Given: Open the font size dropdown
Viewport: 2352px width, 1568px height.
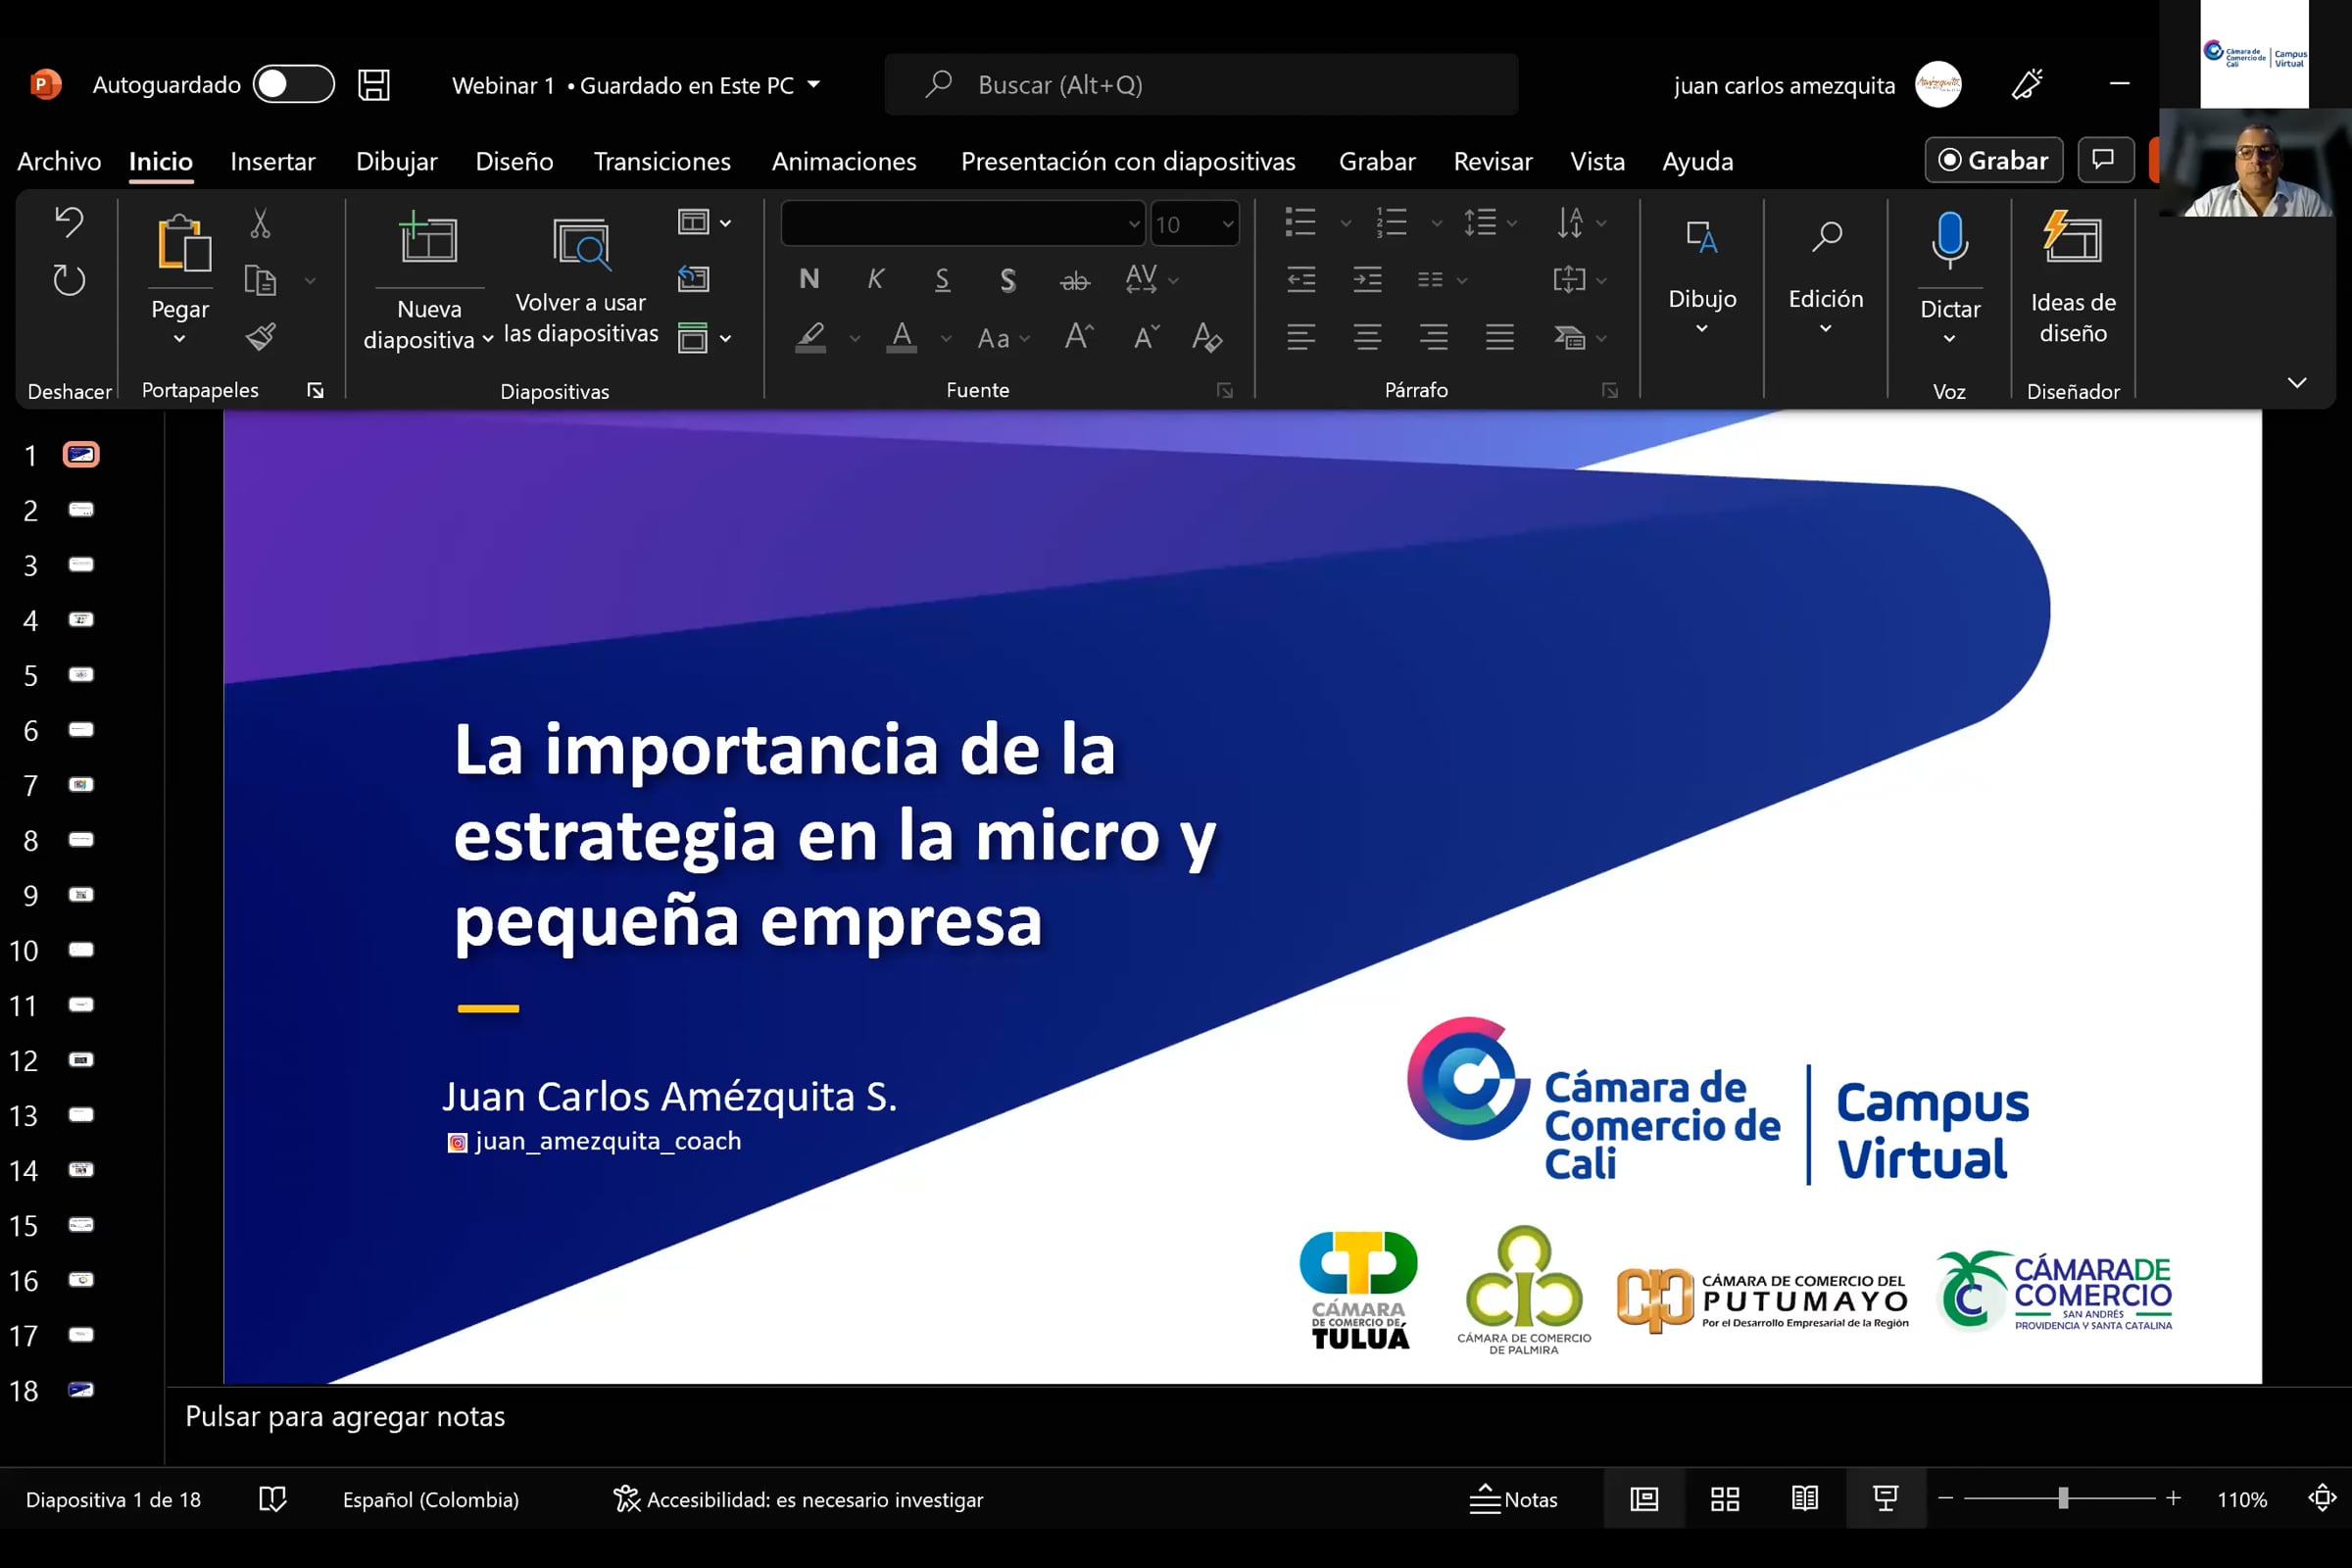Looking at the screenshot, I should coord(1227,224).
